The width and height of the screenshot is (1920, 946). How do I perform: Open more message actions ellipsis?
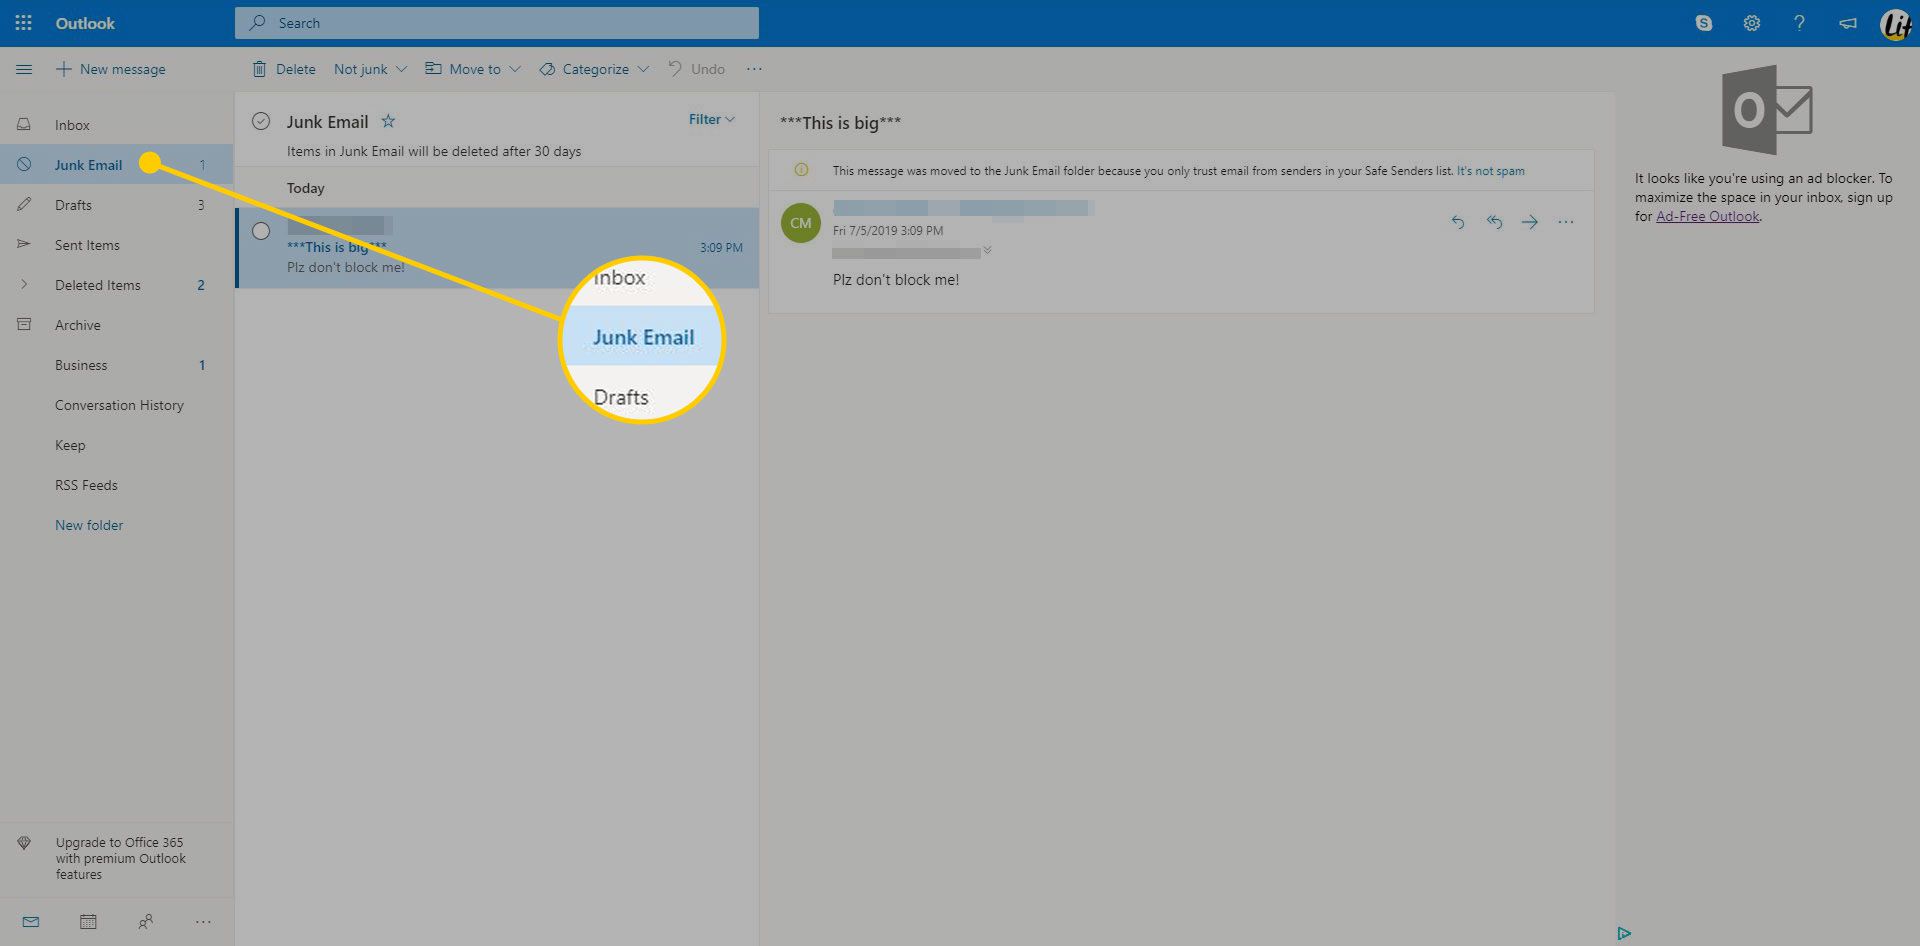1566,222
